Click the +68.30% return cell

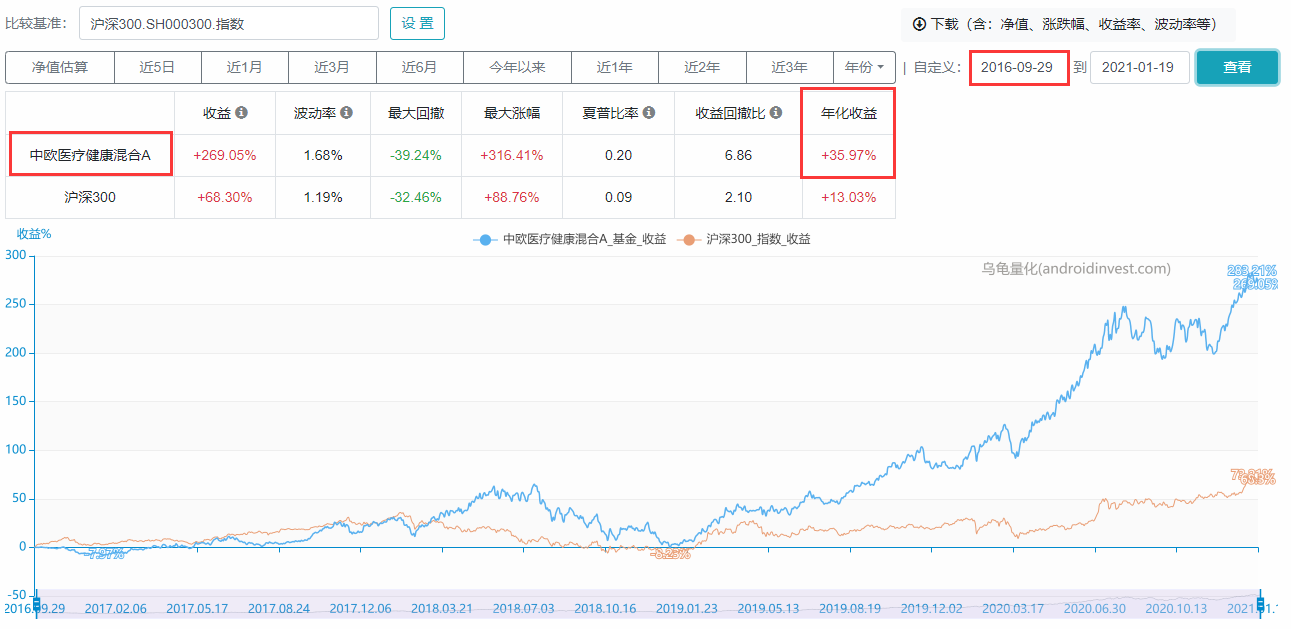pos(225,197)
